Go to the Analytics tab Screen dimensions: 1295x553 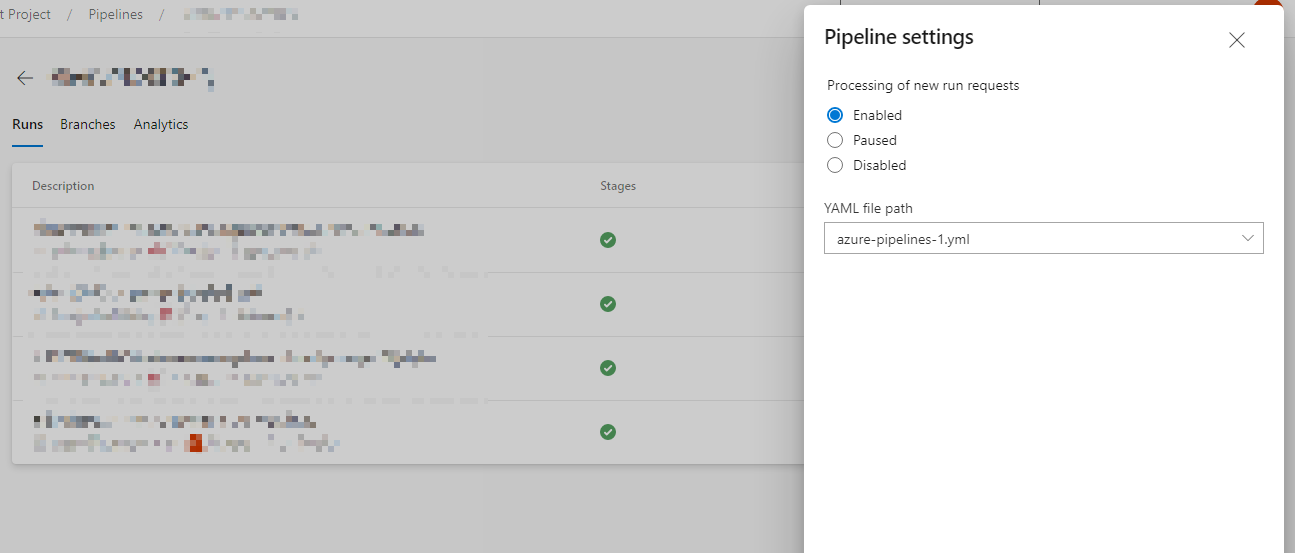click(161, 125)
